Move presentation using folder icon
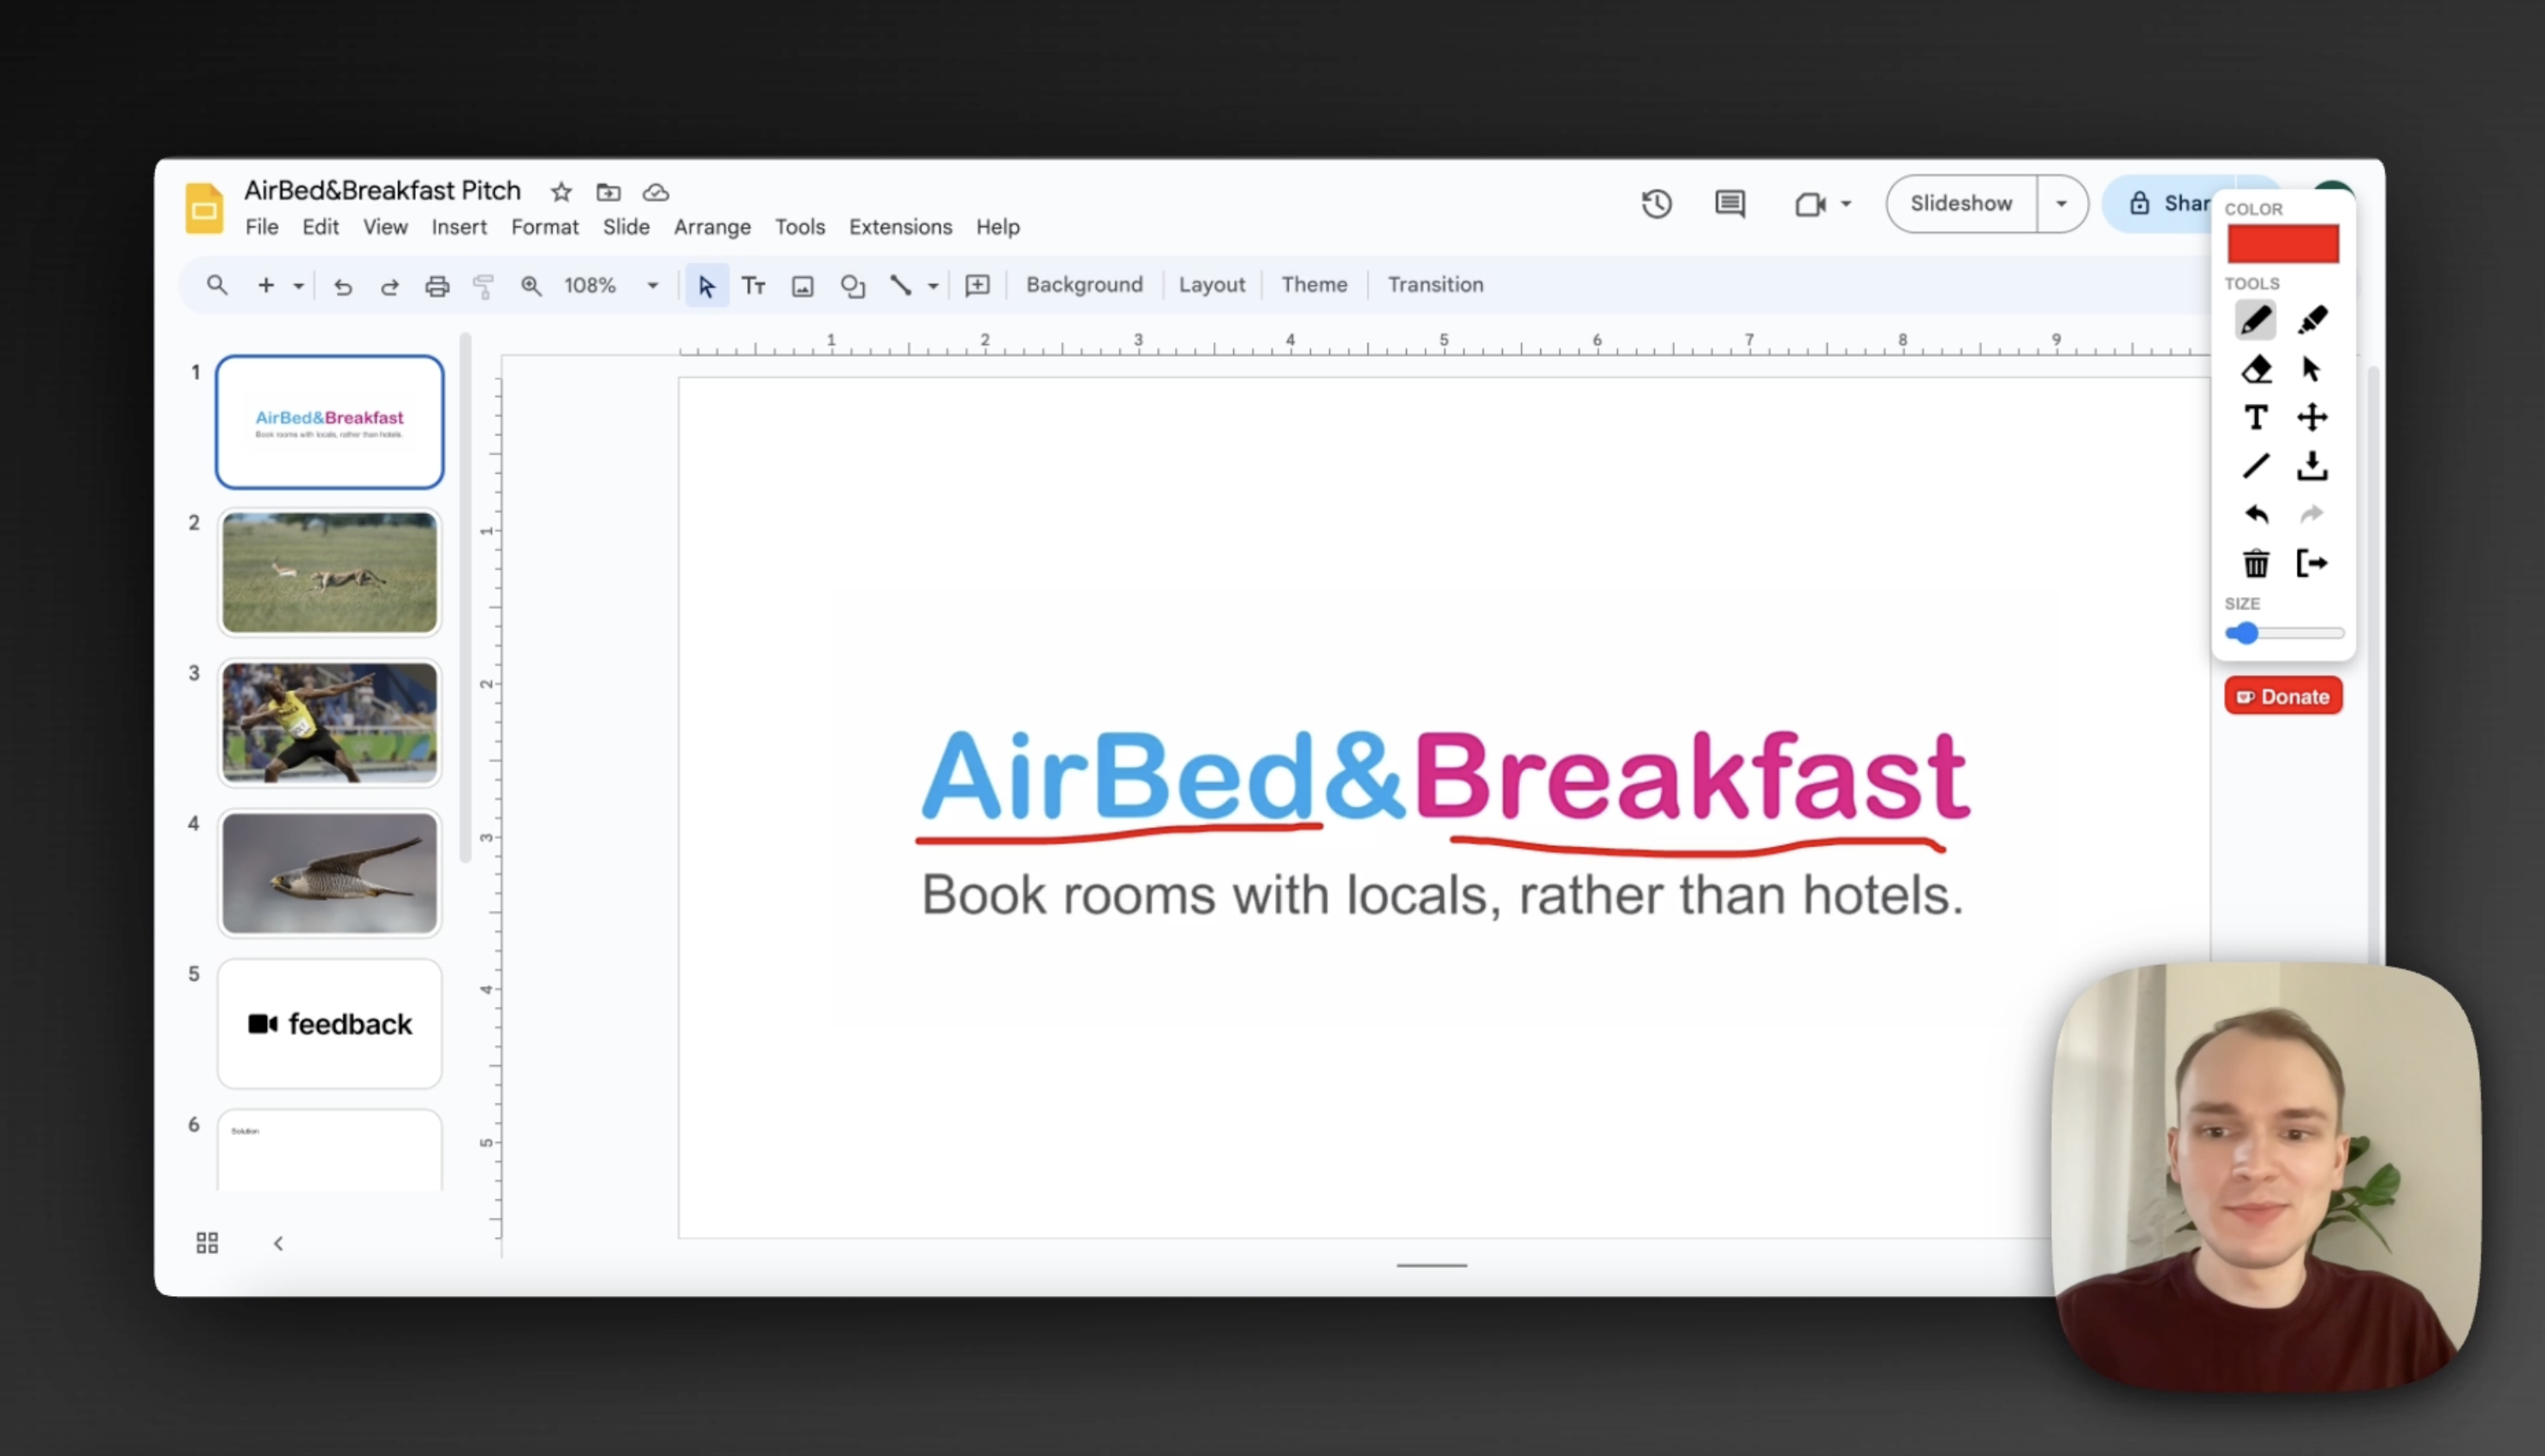The height and width of the screenshot is (1456, 2545). pos(608,192)
